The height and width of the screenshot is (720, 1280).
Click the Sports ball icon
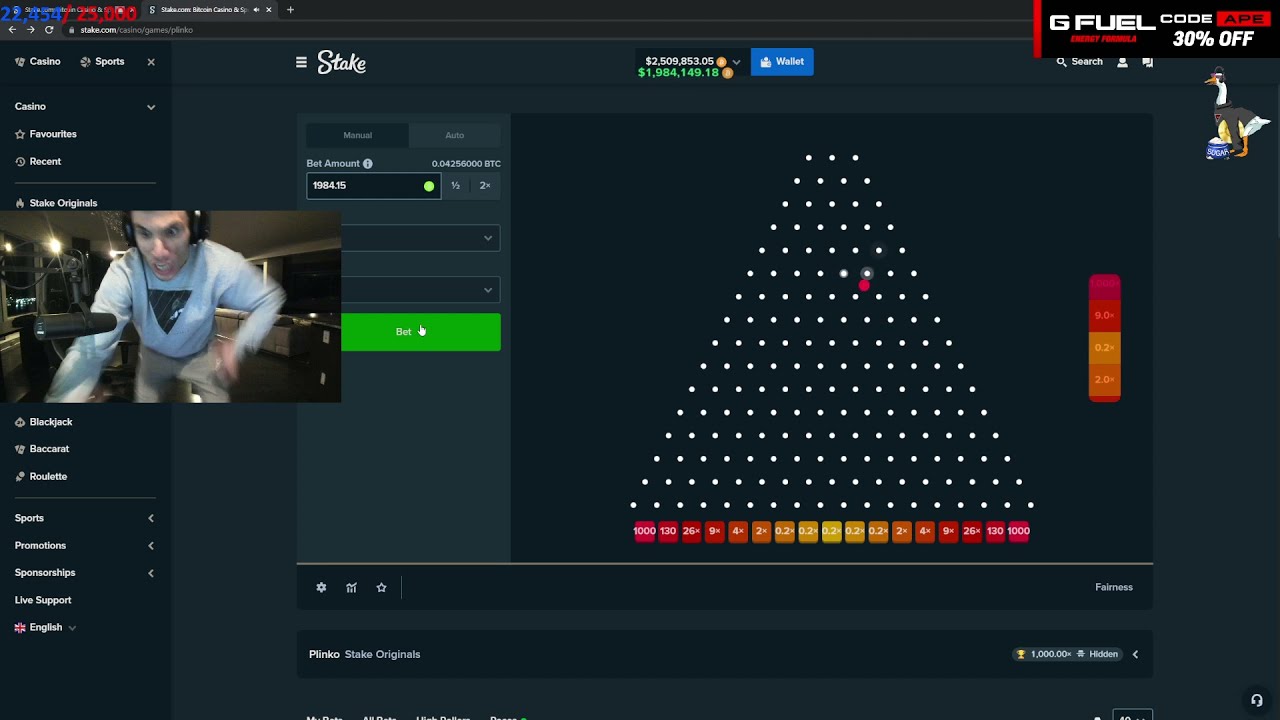click(x=86, y=62)
